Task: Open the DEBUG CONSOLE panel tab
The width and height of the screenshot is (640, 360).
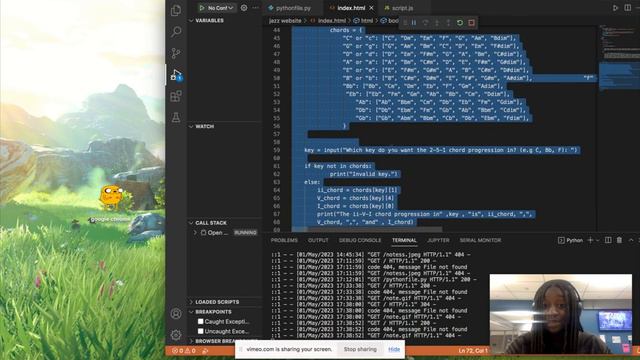Action: pyautogui.click(x=360, y=240)
